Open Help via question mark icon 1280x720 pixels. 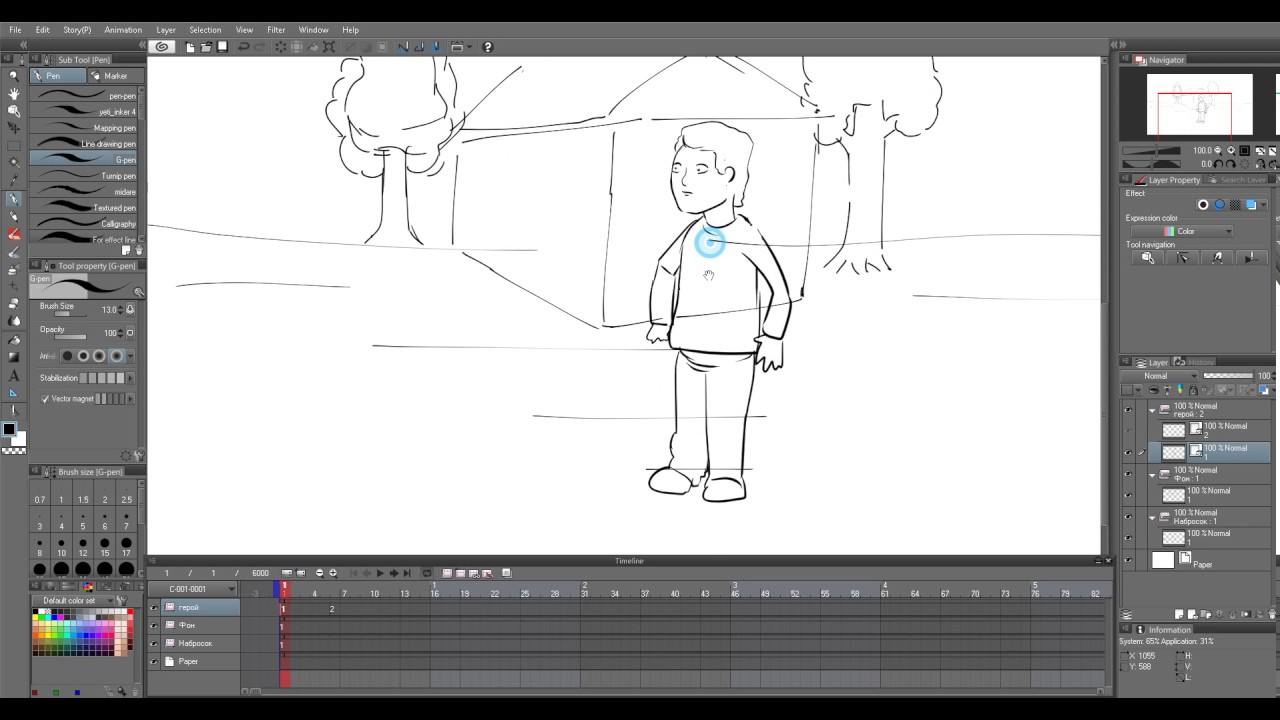pos(488,46)
